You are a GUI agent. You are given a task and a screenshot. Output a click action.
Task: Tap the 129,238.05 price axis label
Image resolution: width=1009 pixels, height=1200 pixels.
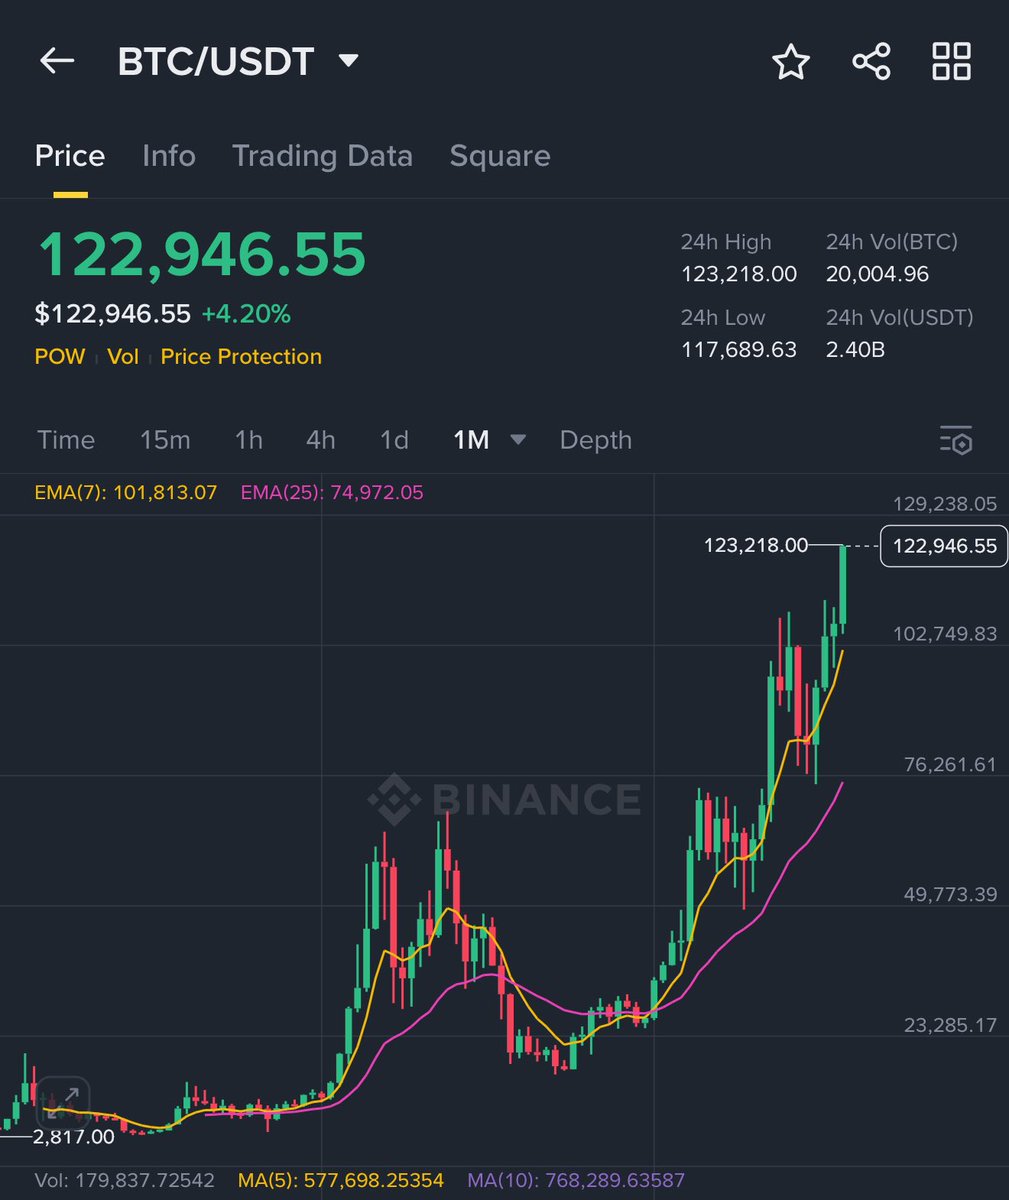[x=945, y=504]
